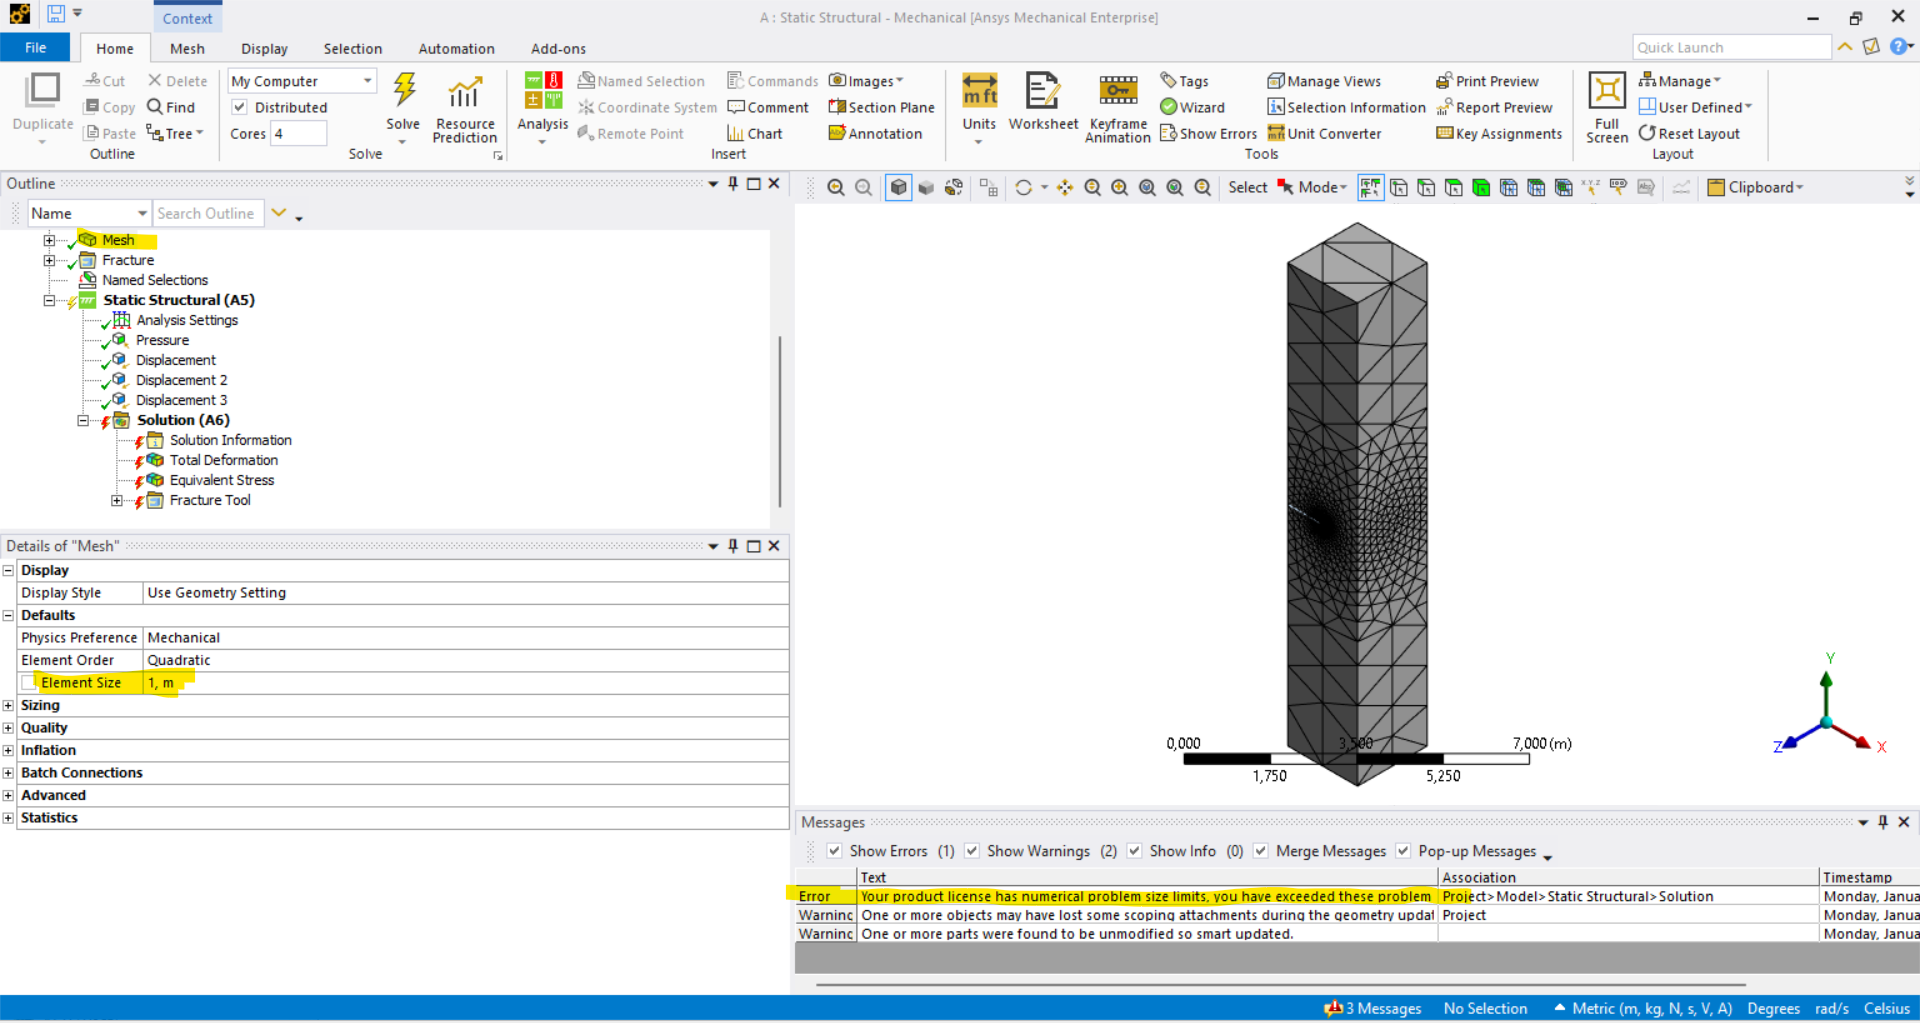Disable Pop-up Messages checkbox
This screenshot has height=1023, width=1920.
click(1403, 851)
